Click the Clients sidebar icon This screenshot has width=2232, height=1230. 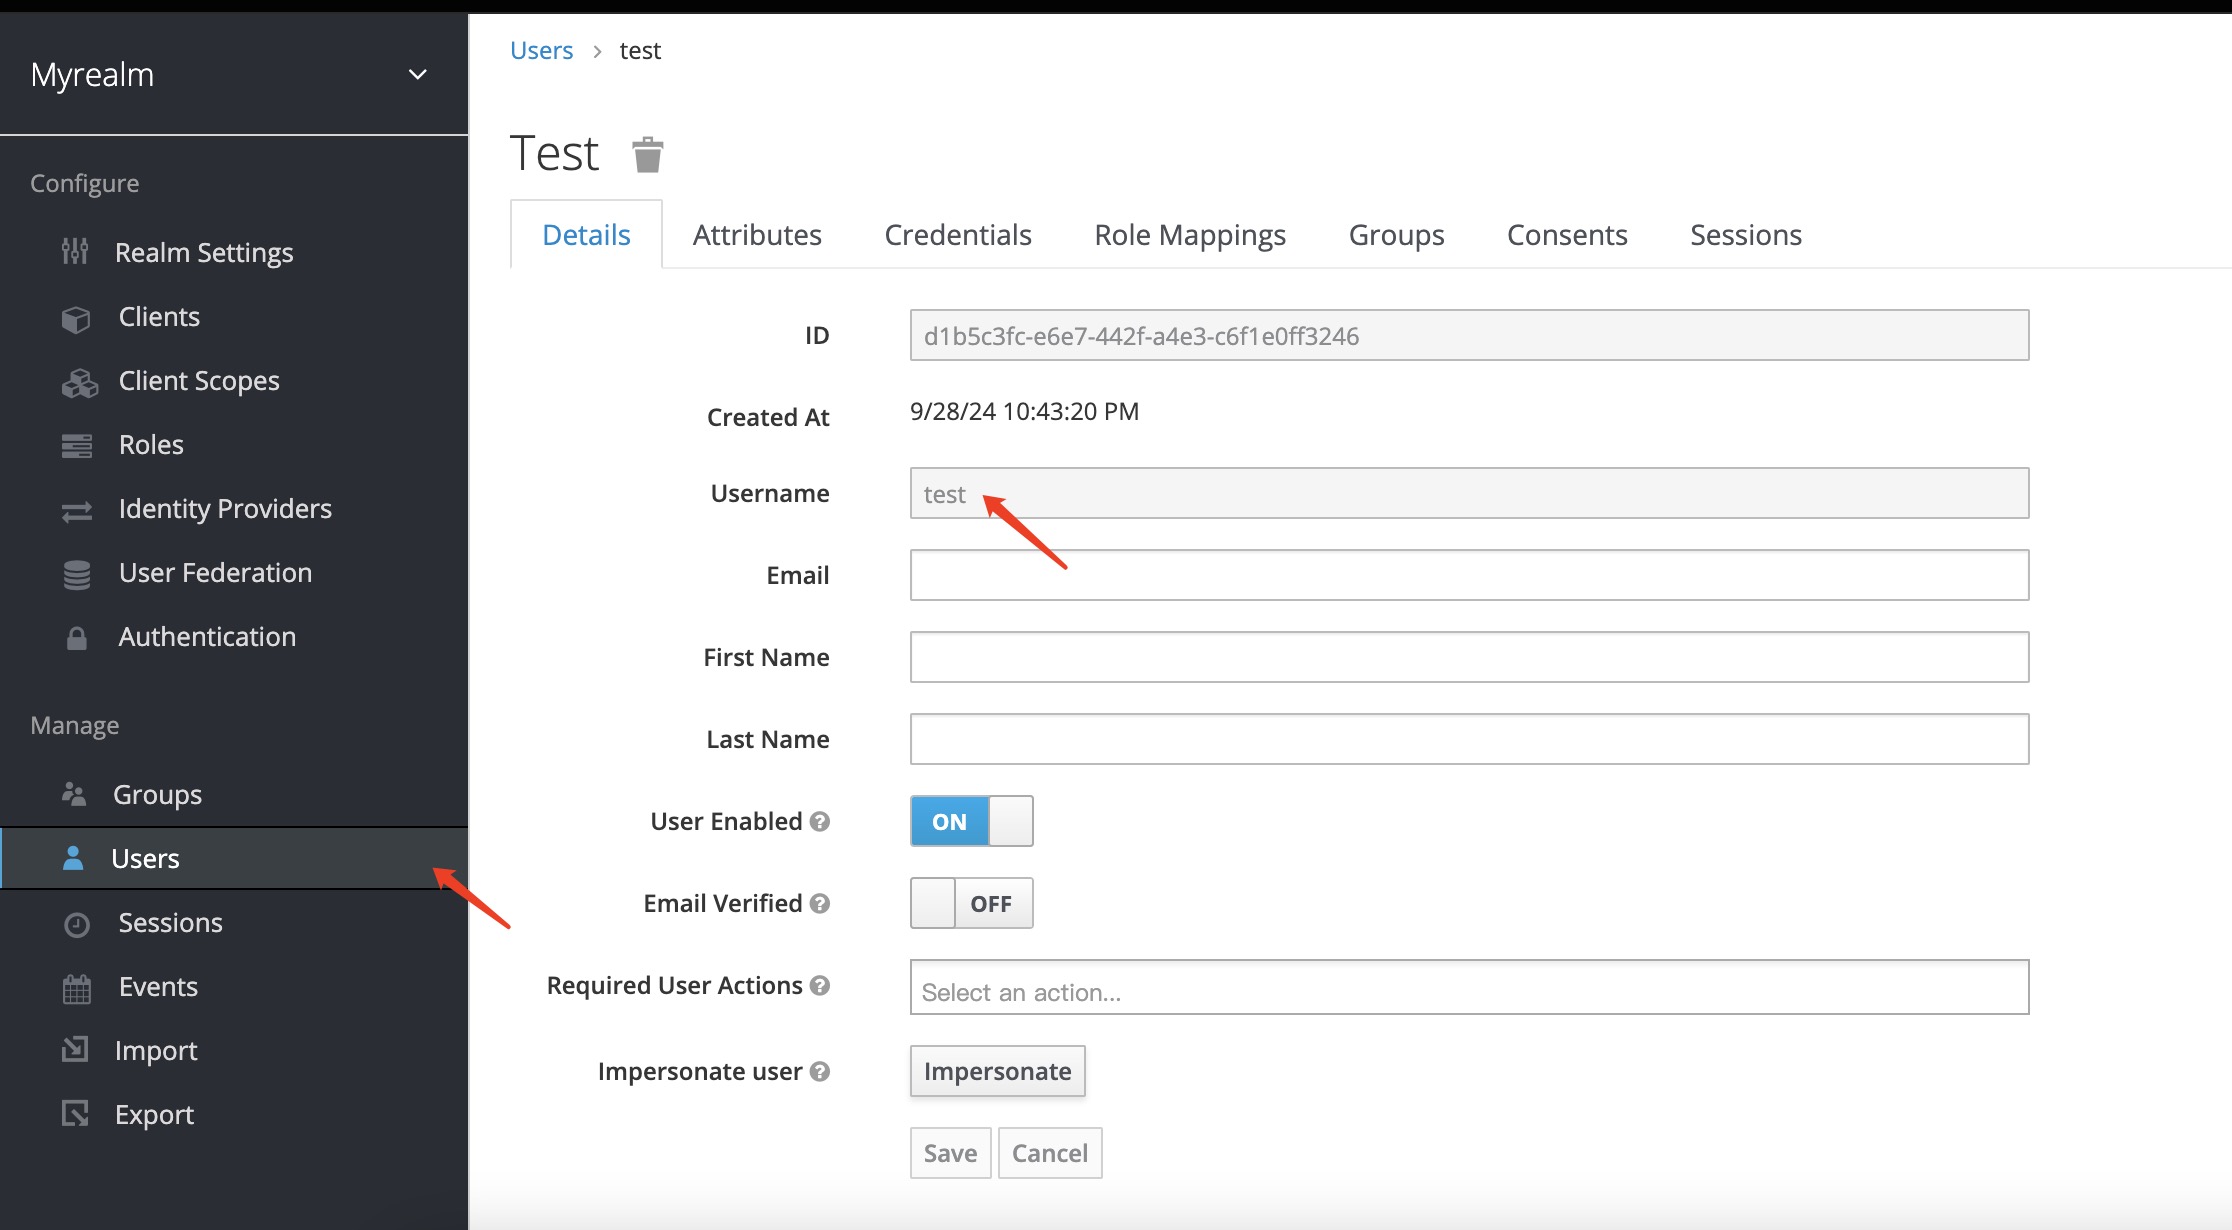[76, 315]
